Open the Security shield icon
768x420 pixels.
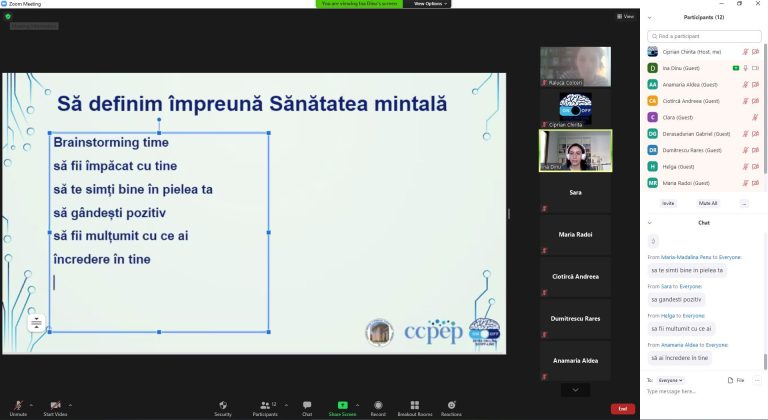(222, 405)
